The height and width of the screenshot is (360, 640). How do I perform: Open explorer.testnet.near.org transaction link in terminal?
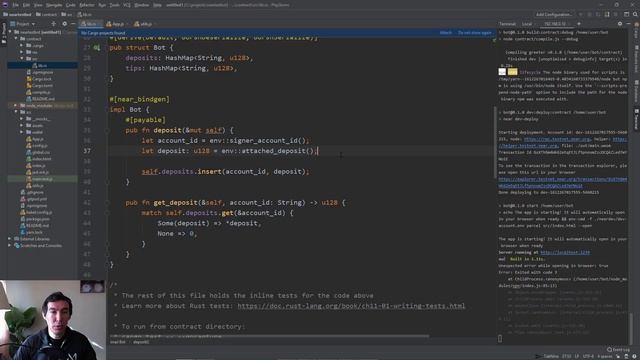[563, 182]
